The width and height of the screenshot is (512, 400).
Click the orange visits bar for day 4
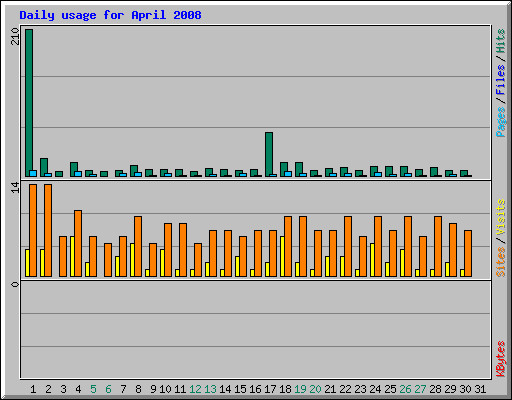coord(78,243)
